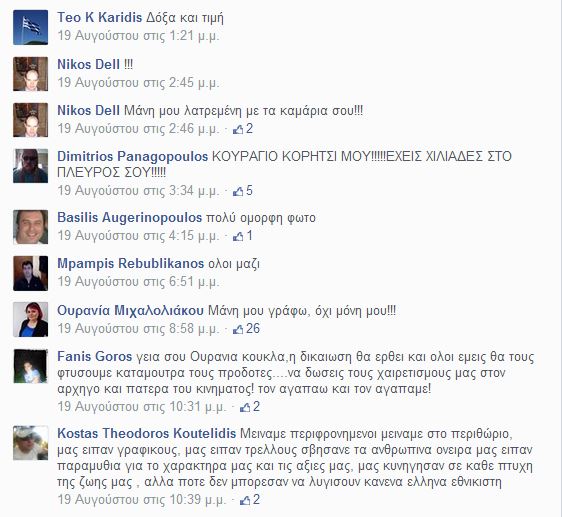Visit Kostas Theodoros Koutelidis profile name
This screenshot has width=562, height=517.
pos(147,433)
